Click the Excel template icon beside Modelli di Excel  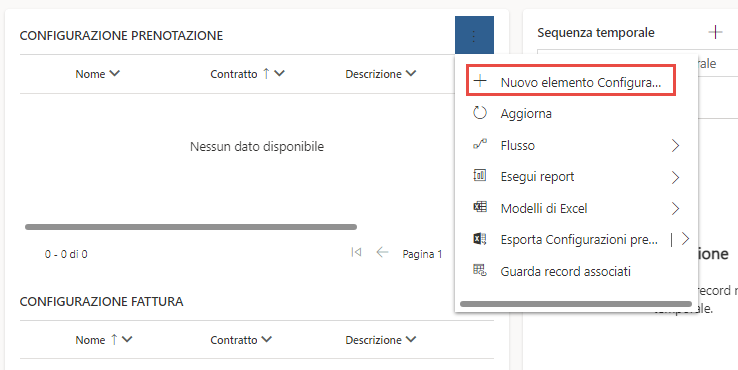click(x=480, y=208)
